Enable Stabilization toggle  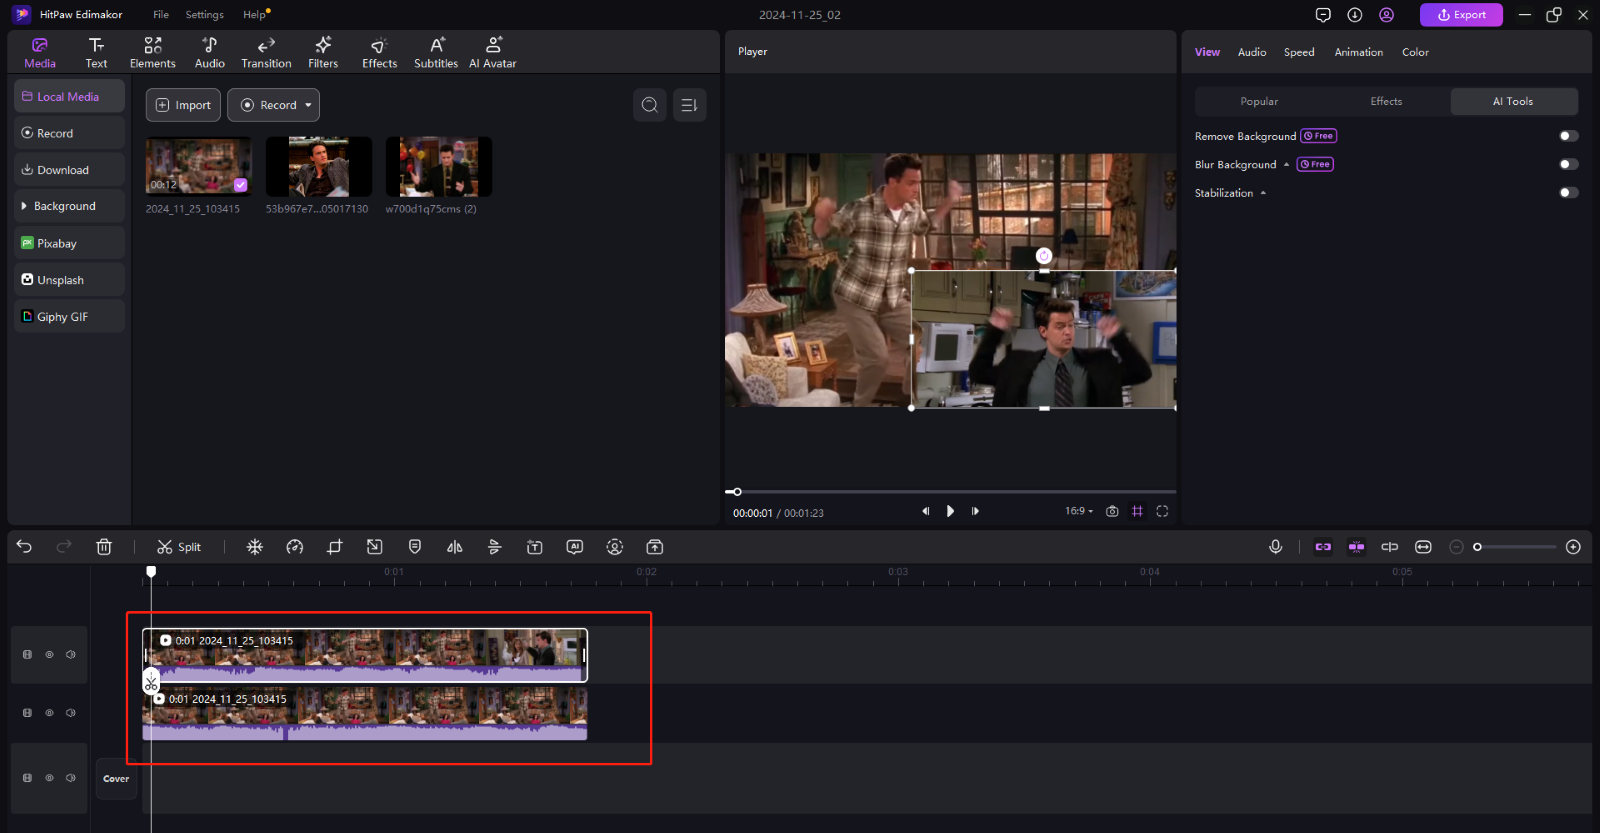[1568, 193]
